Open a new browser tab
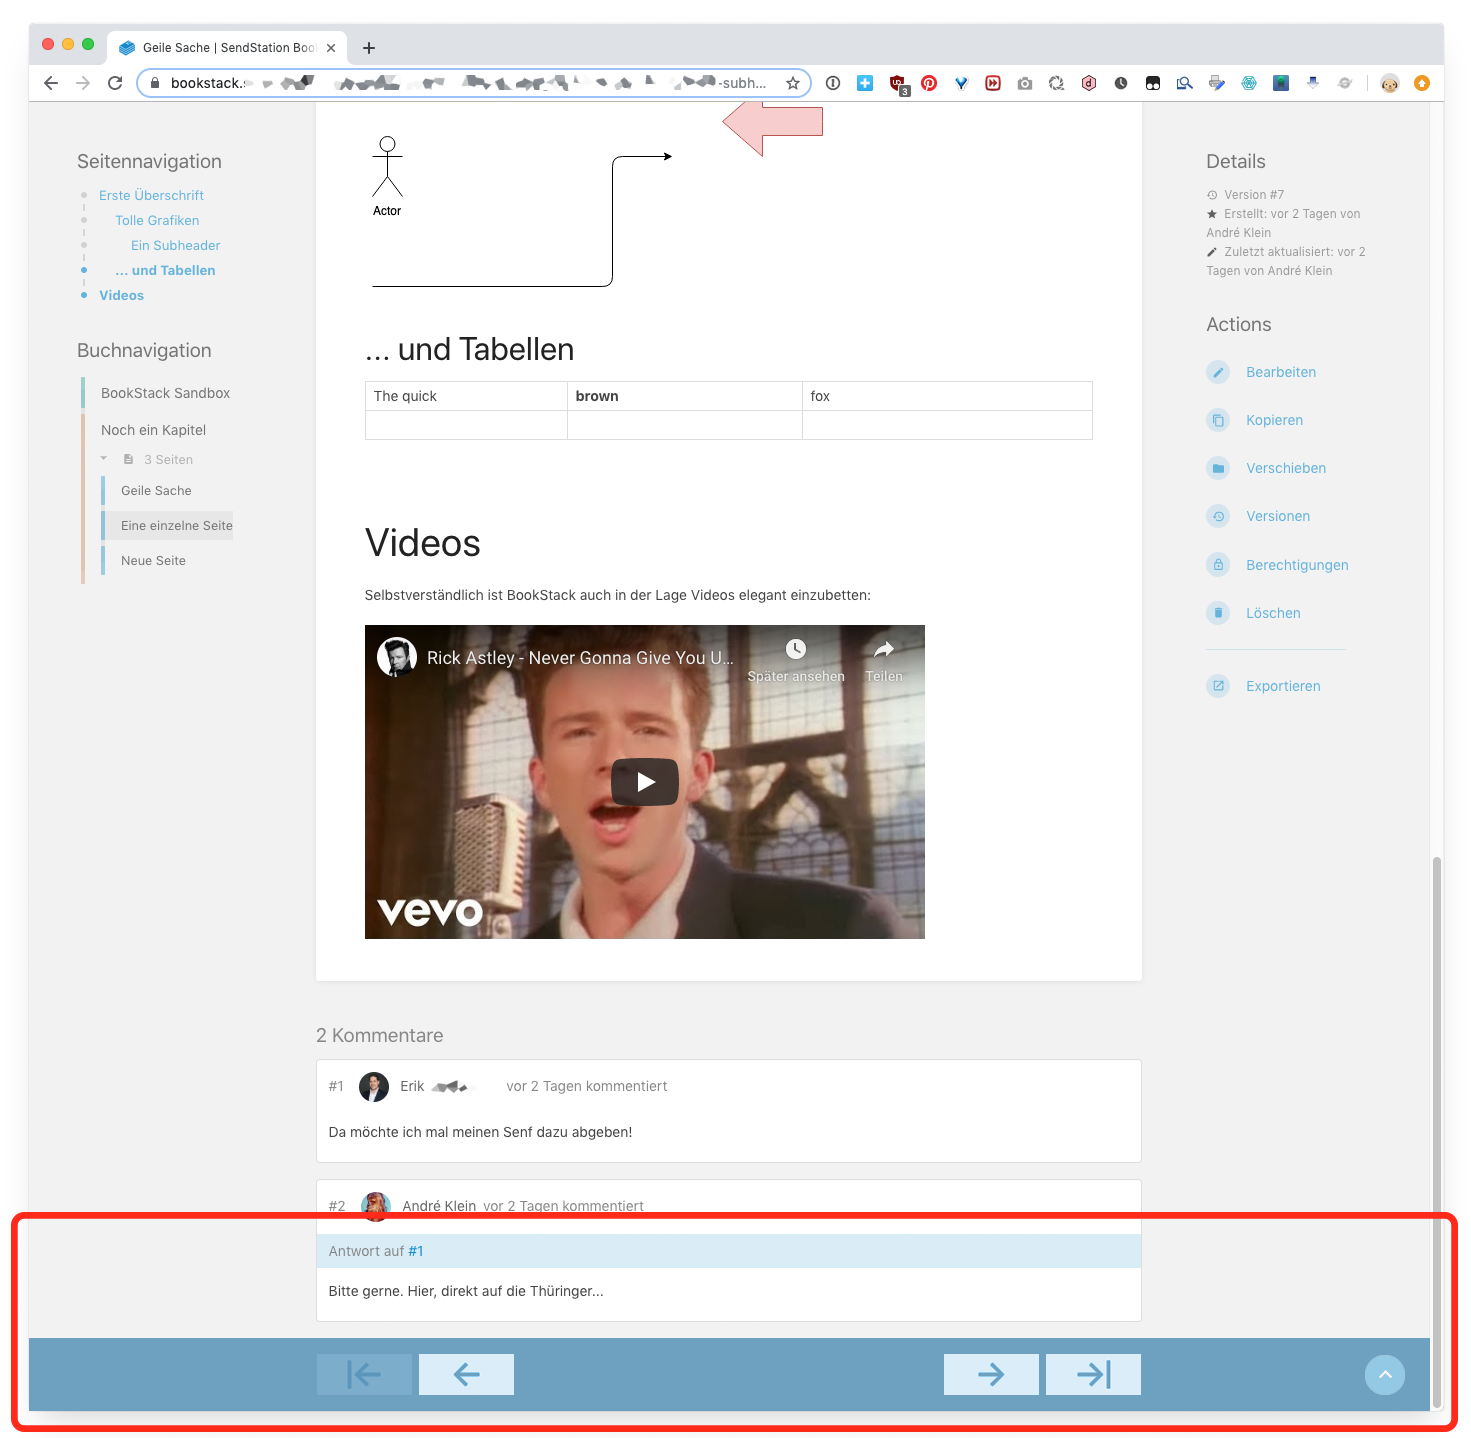The image size is (1471, 1438). tap(369, 47)
